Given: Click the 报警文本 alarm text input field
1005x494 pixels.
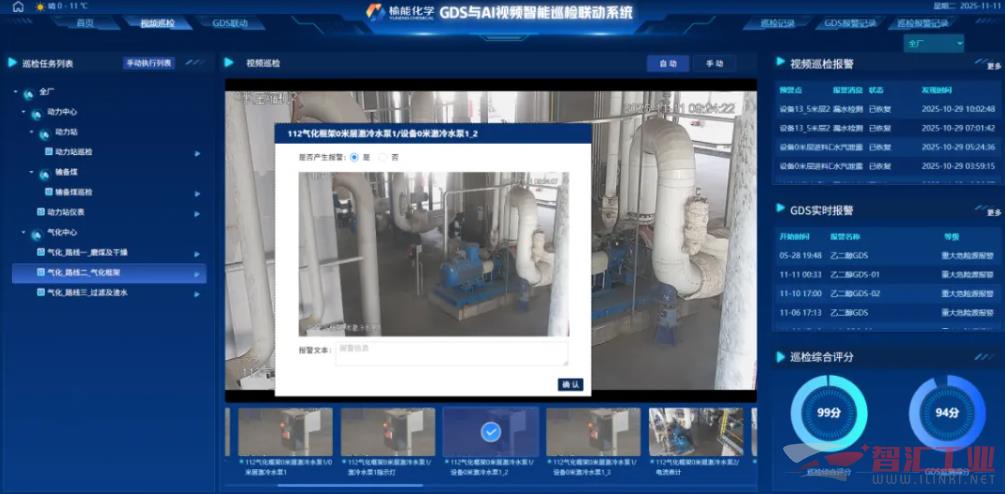Looking at the screenshot, I should (451, 352).
